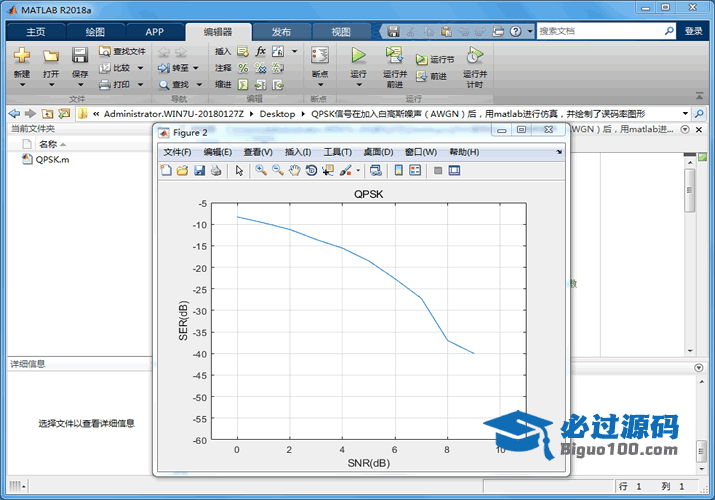This screenshot has width=715, height=500.
Task: Open the Brush tool color dropdown arrow
Action: tap(358, 171)
